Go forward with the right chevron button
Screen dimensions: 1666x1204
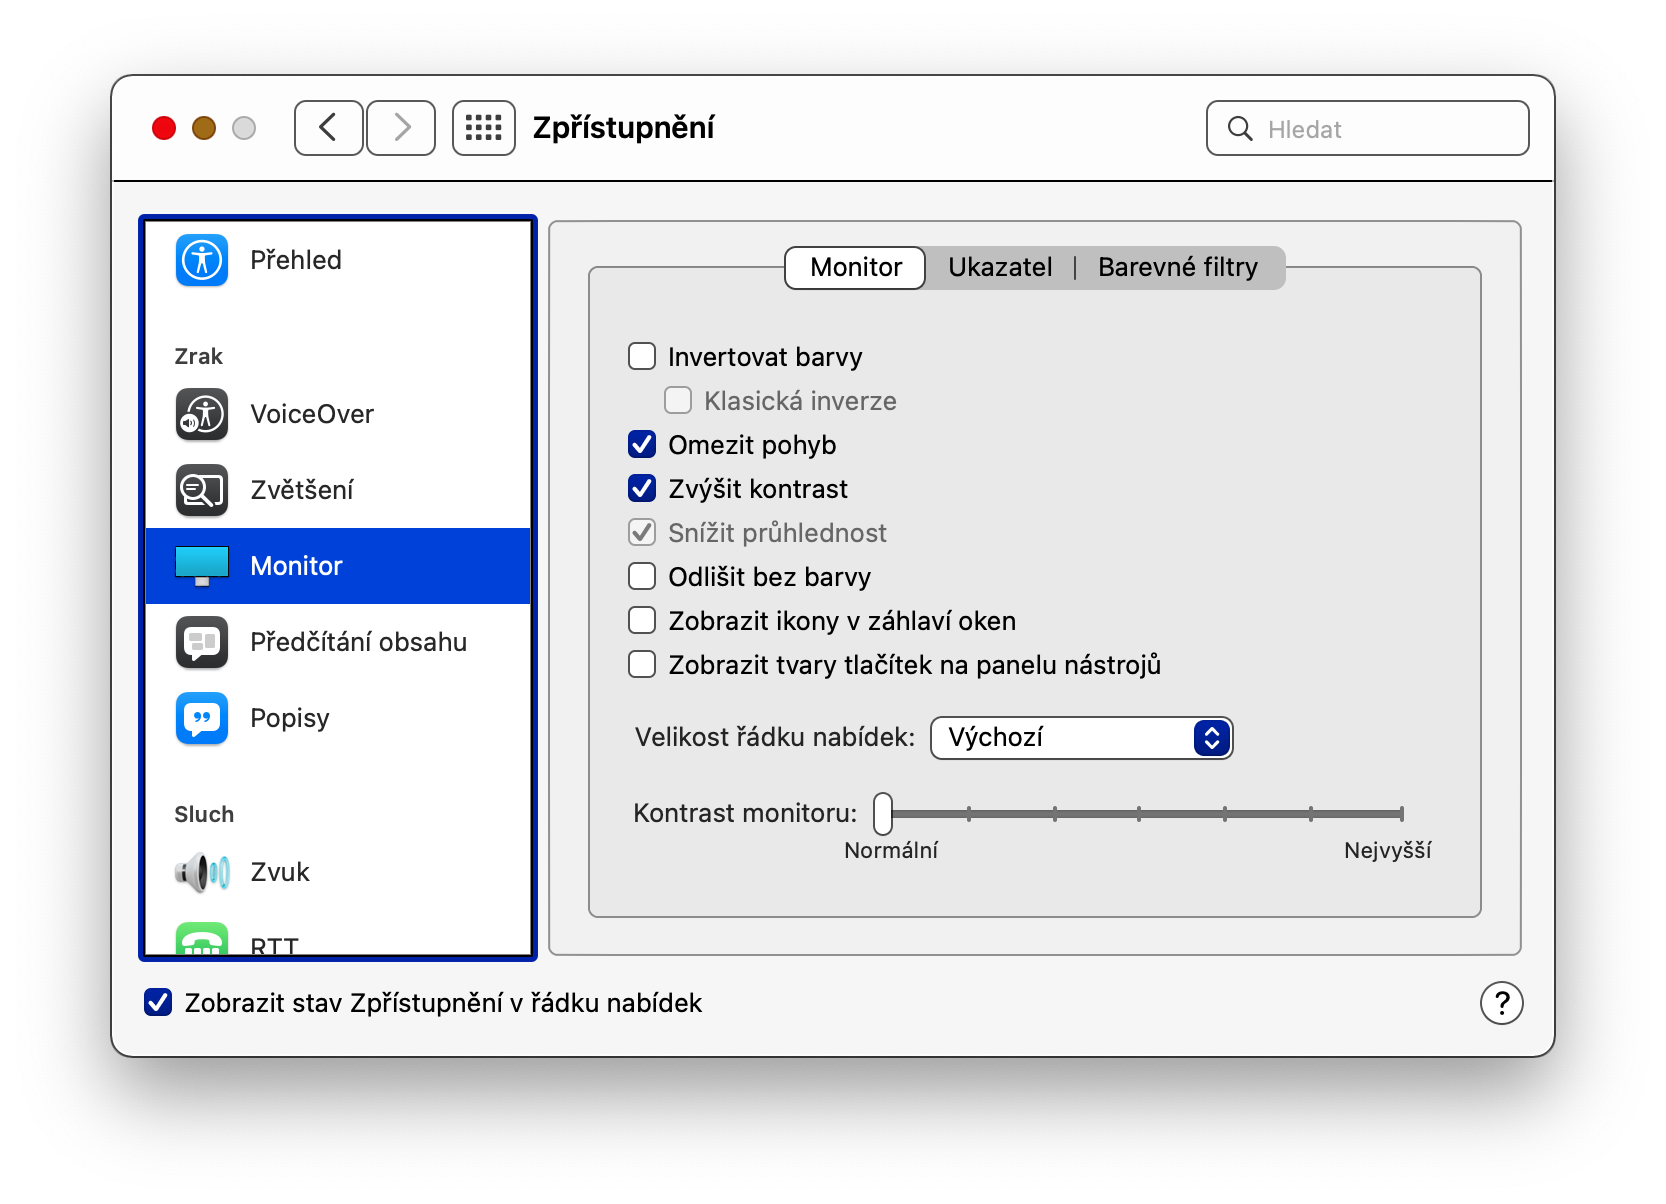click(401, 128)
